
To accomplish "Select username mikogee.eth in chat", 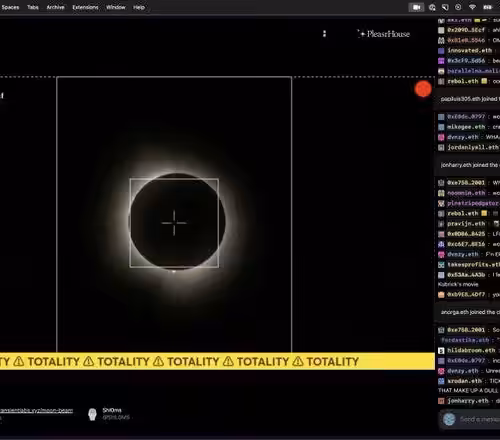I will click(466, 127).
